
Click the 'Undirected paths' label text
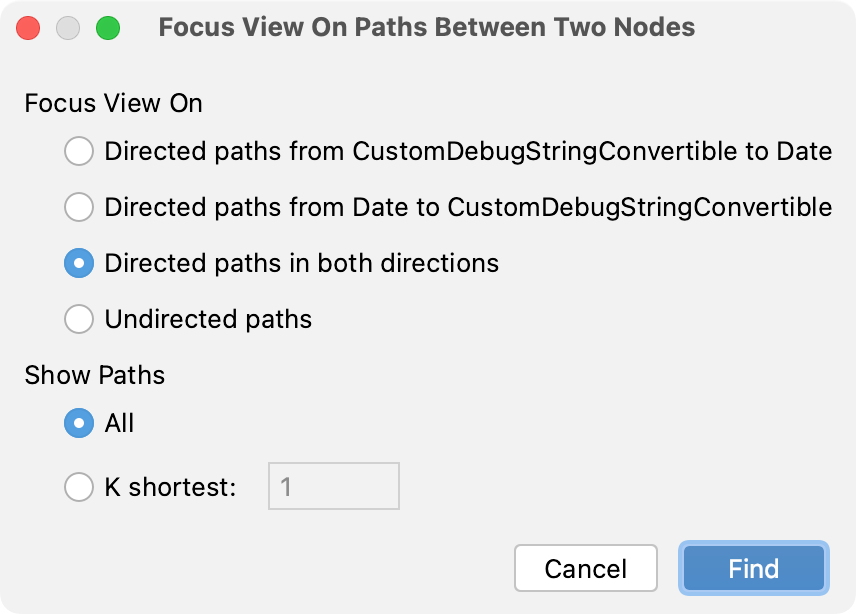209,319
